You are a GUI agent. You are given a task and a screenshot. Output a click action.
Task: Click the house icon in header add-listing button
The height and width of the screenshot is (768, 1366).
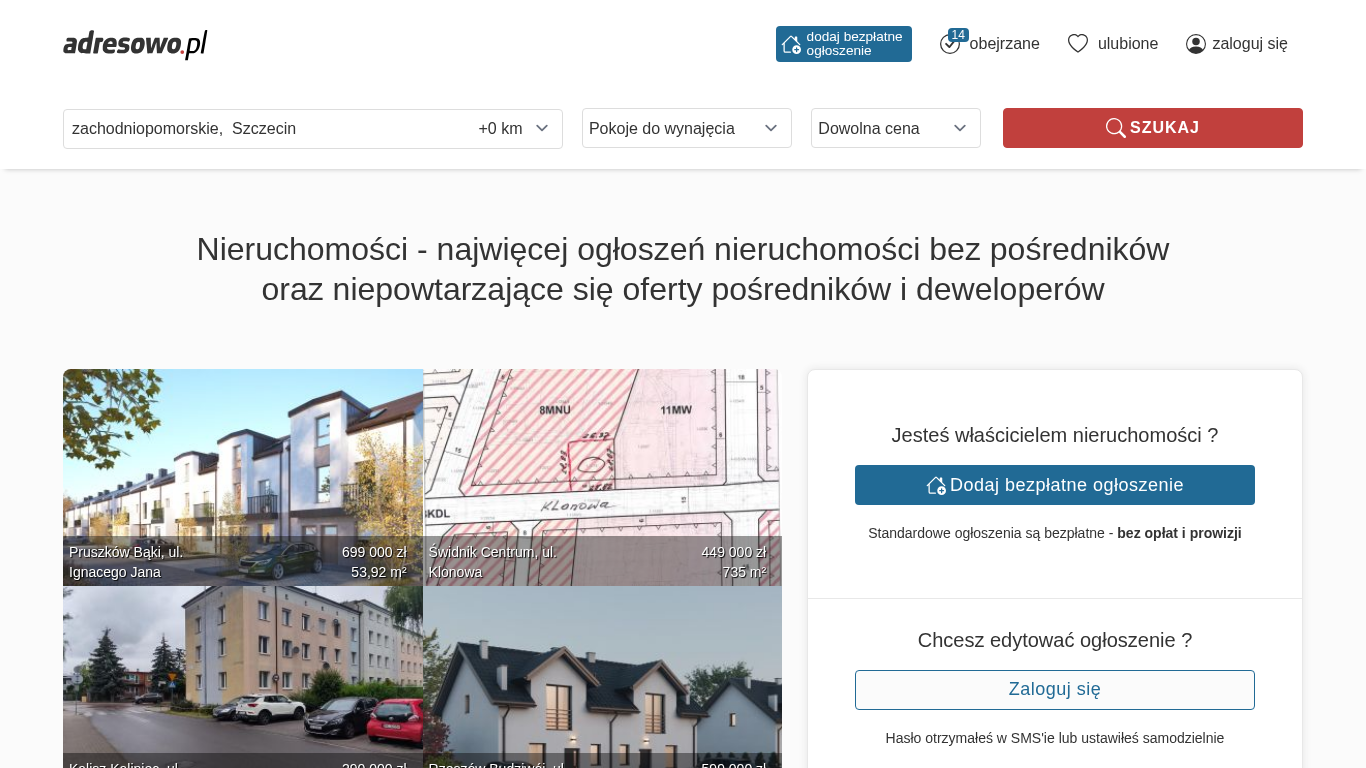click(791, 44)
